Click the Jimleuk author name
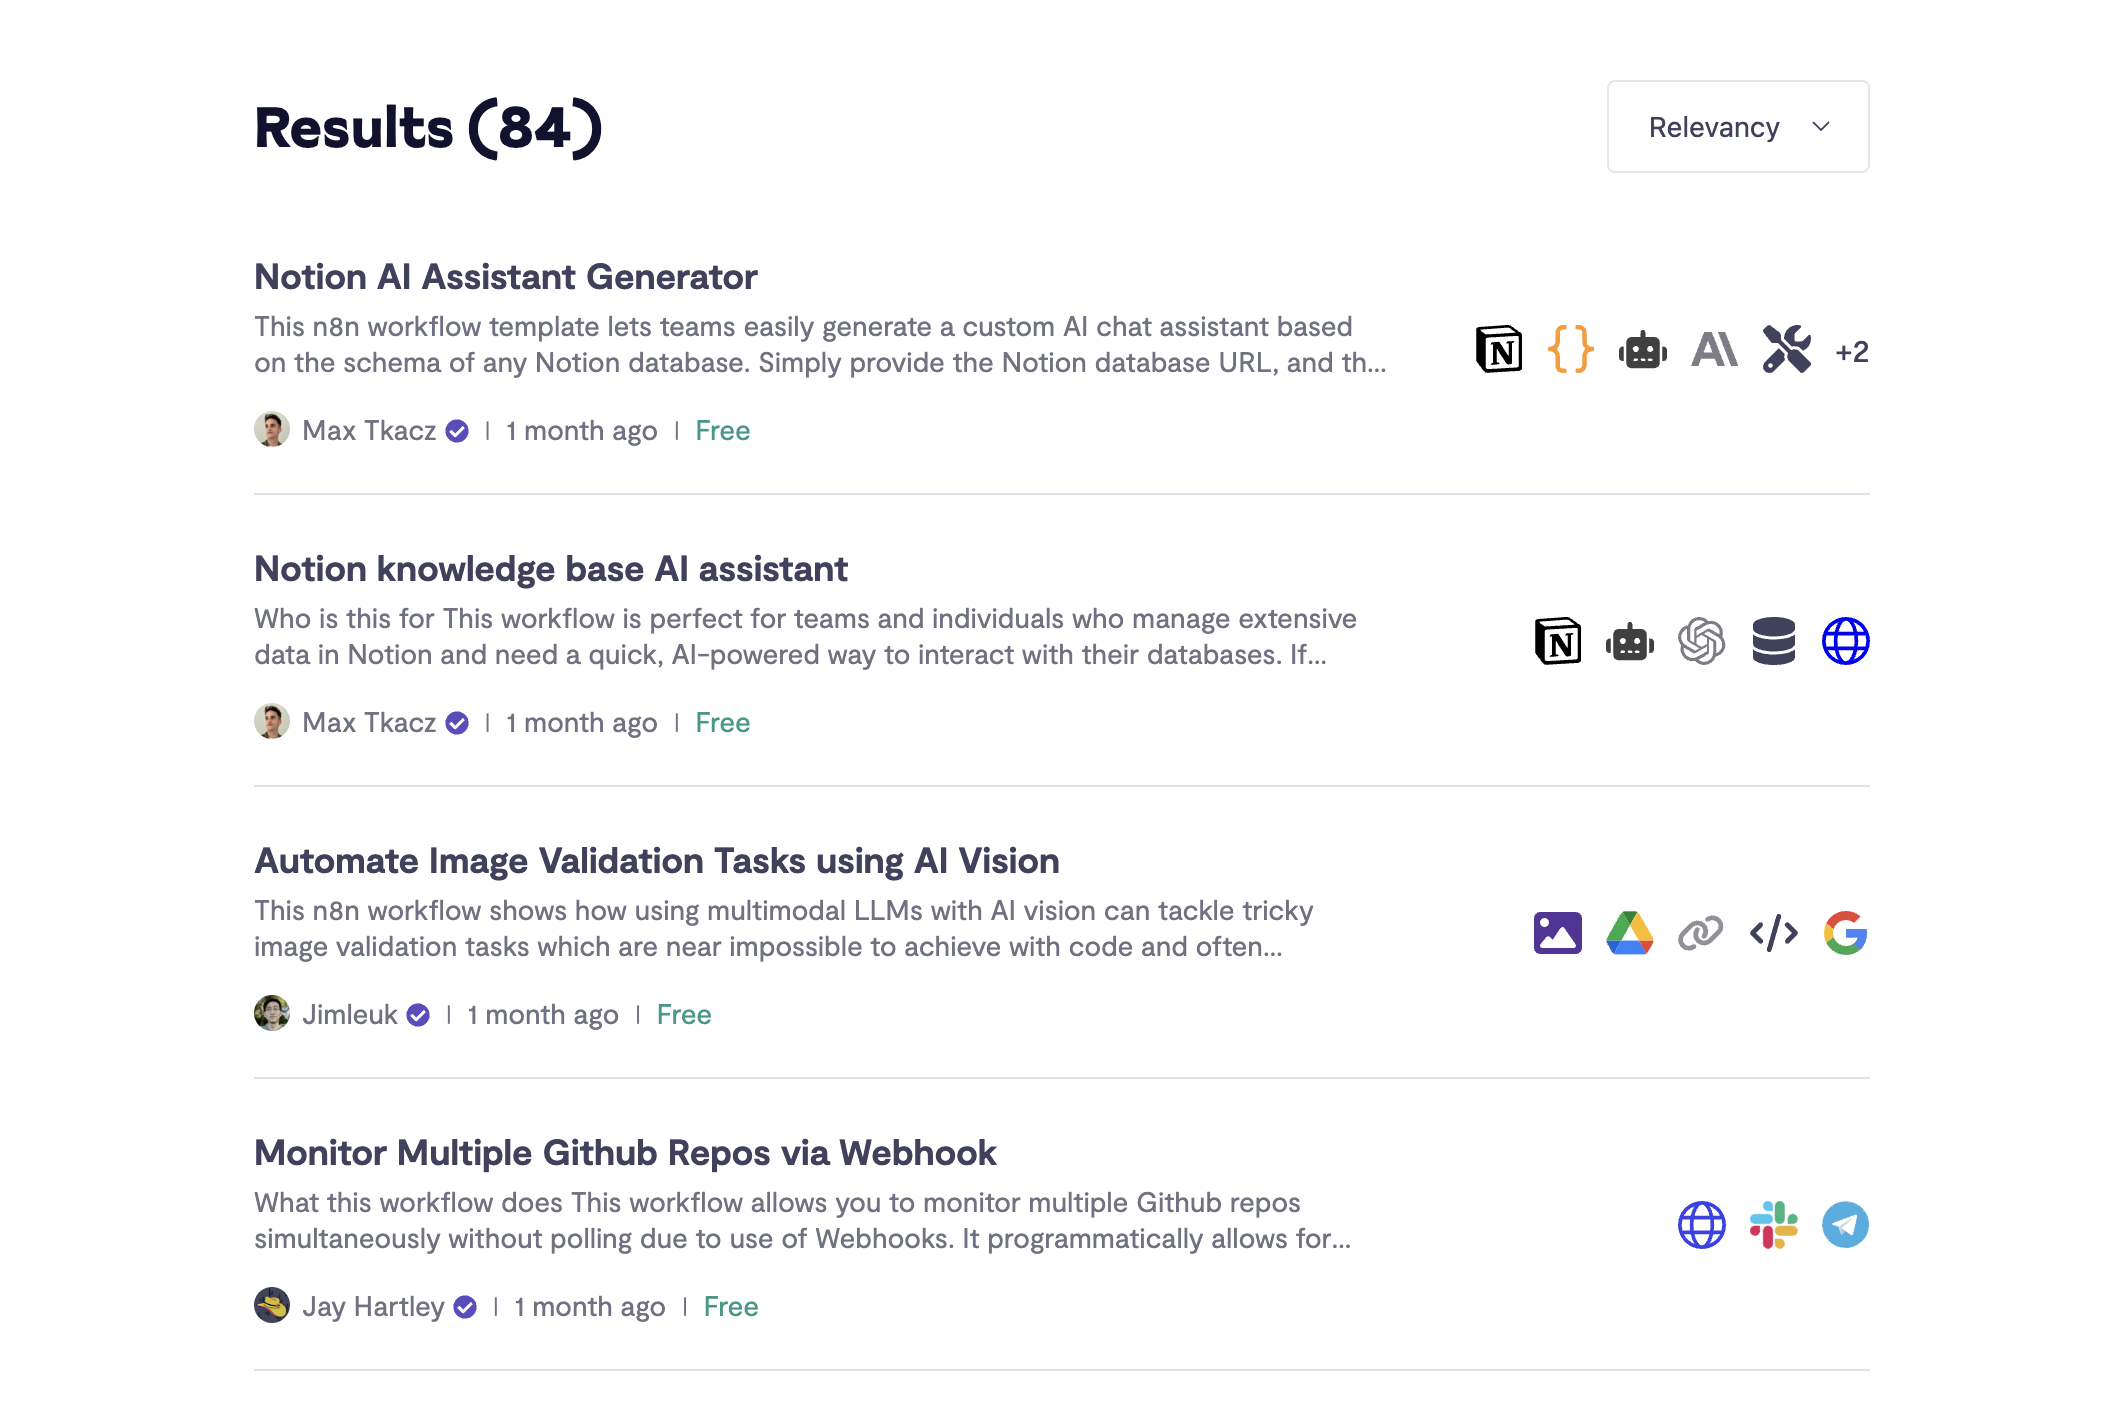The height and width of the screenshot is (1414, 2114). (349, 1015)
